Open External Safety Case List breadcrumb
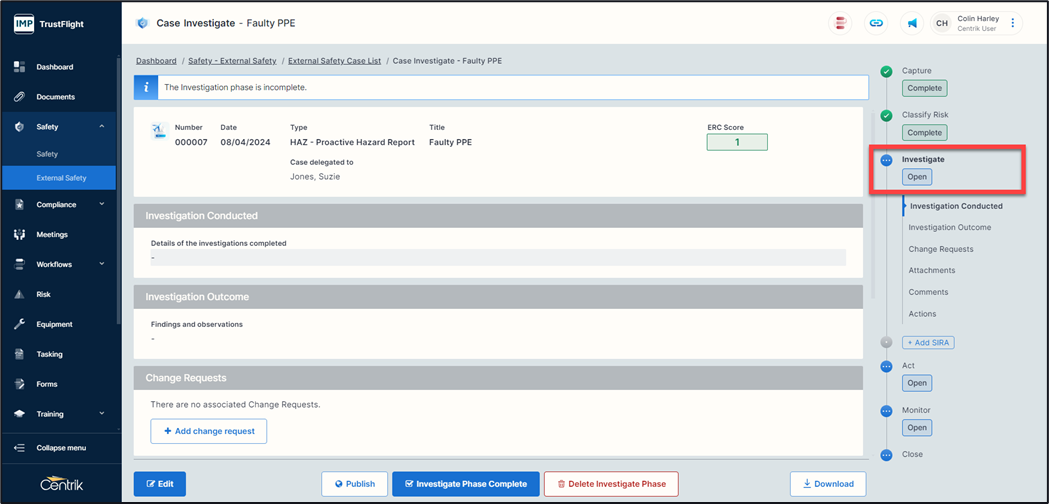The image size is (1049, 504). click(334, 61)
